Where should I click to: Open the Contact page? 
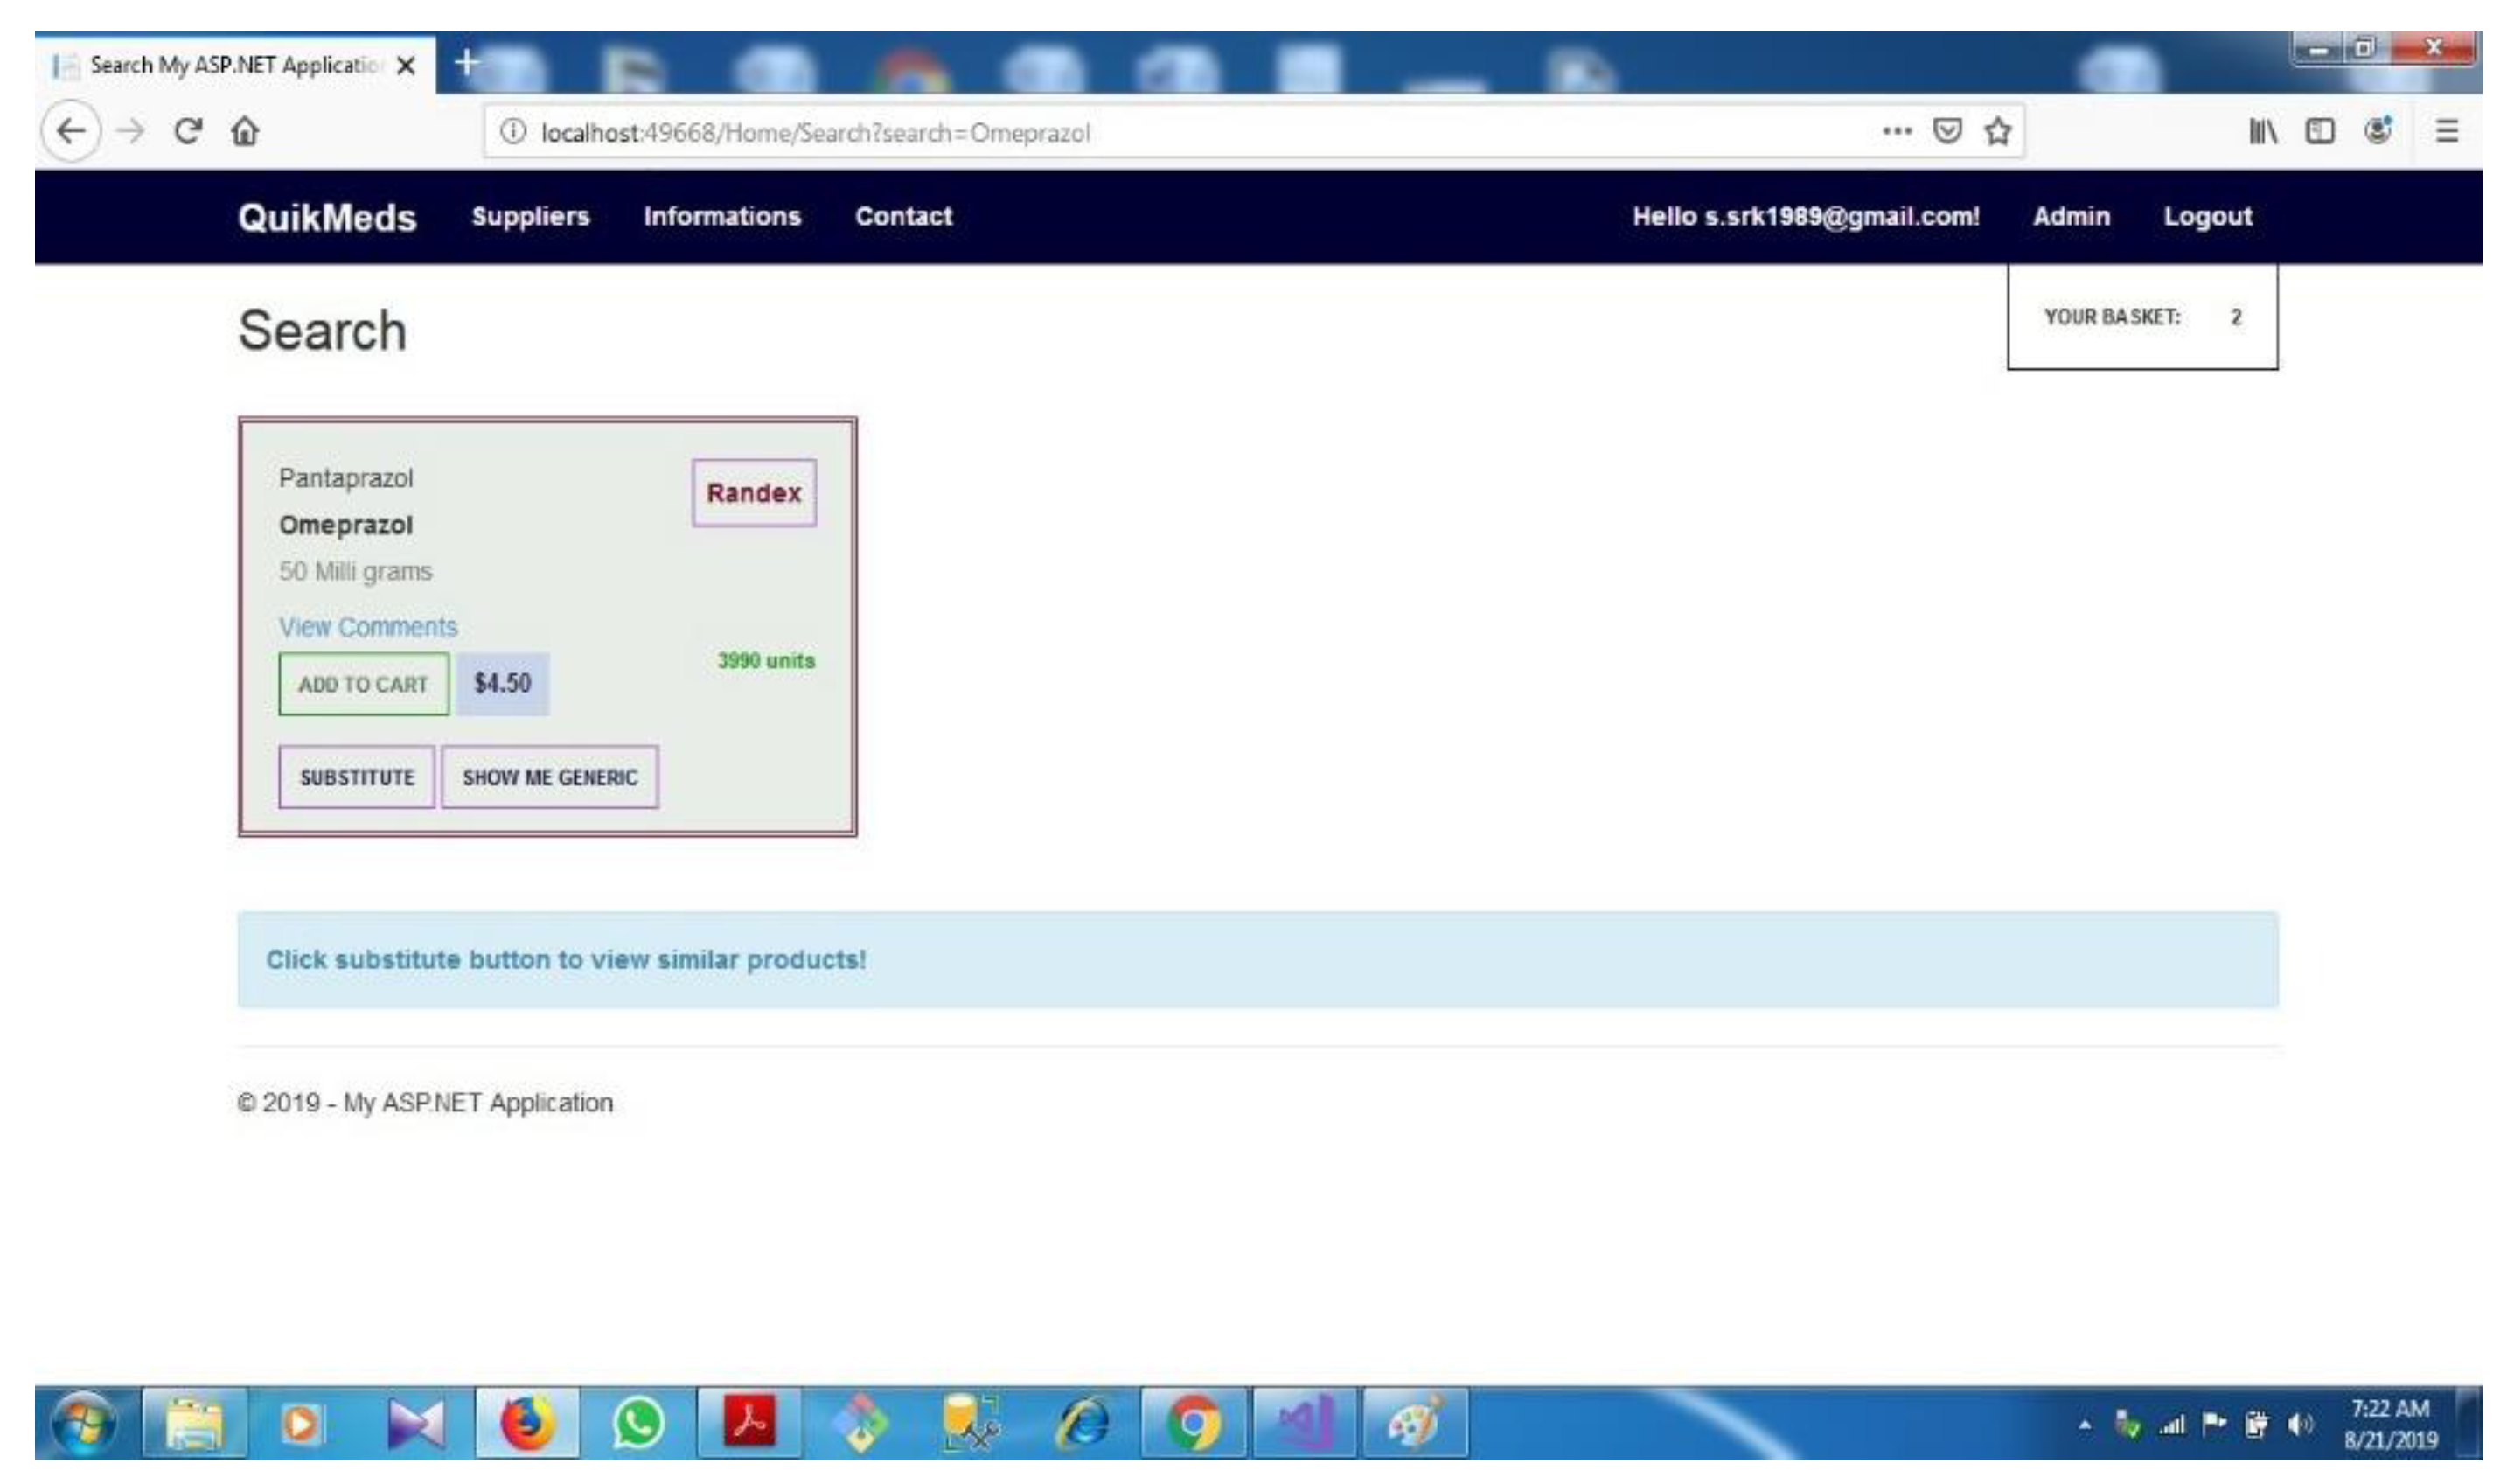pyautogui.click(x=904, y=216)
